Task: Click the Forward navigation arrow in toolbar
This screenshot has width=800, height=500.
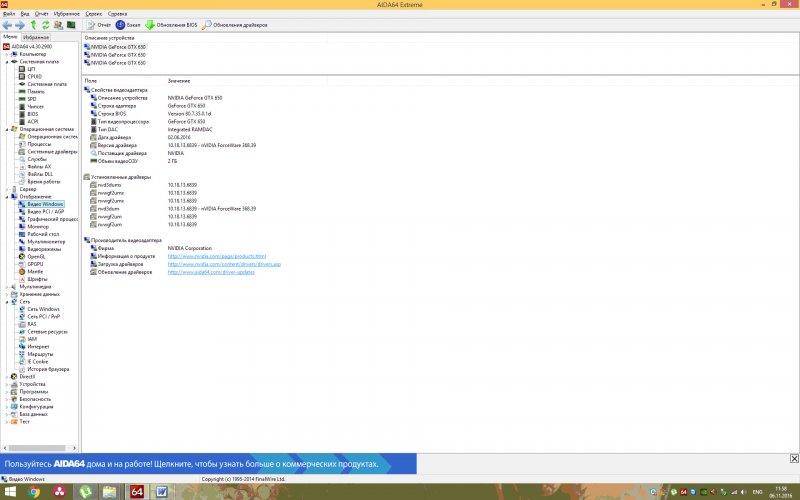Action: [x=20, y=24]
